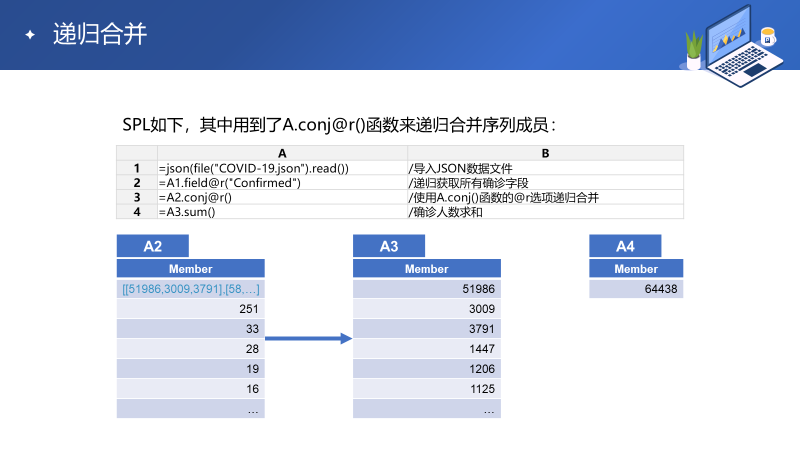
Task: Open nested sequence [[51986,3009,3791],[58,…]
Action: 190,289
